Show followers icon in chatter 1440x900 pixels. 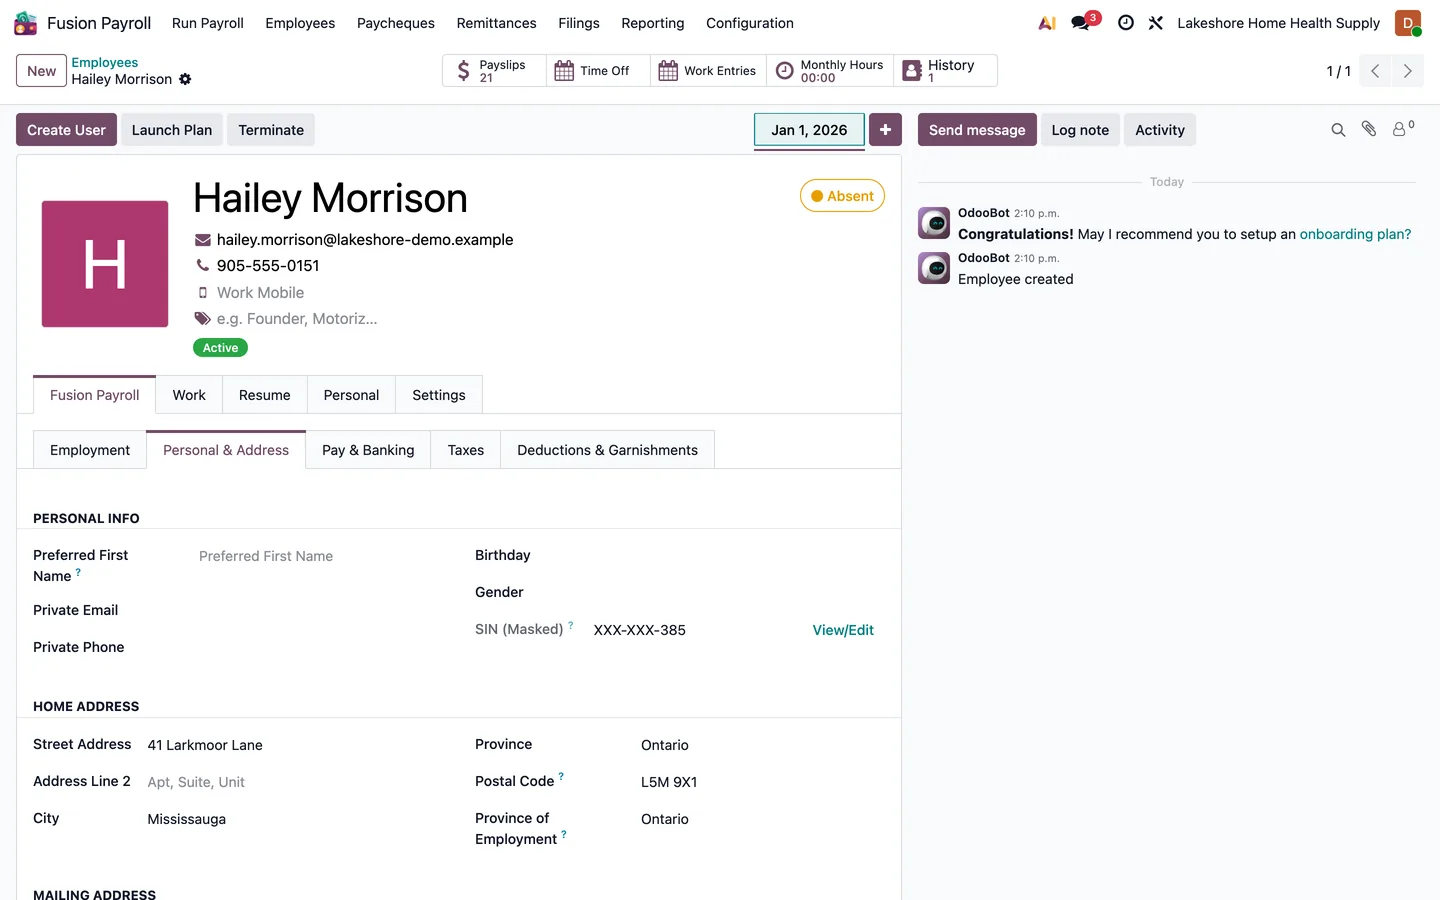pyautogui.click(x=1403, y=129)
